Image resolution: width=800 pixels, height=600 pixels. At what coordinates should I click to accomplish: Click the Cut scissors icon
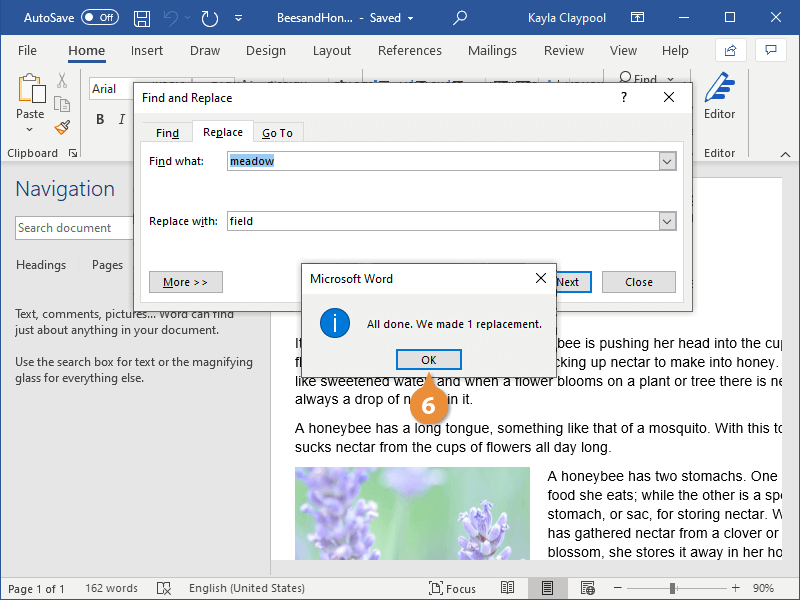[x=62, y=81]
